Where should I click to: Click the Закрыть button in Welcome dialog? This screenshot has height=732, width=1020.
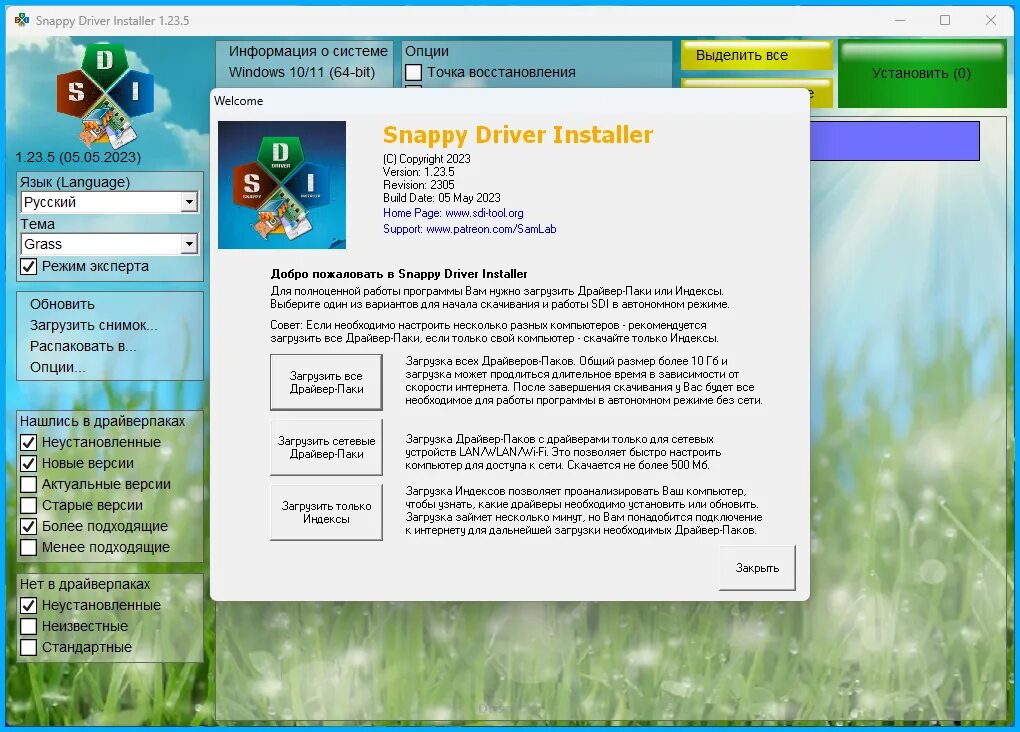pyautogui.click(x=757, y=568)
